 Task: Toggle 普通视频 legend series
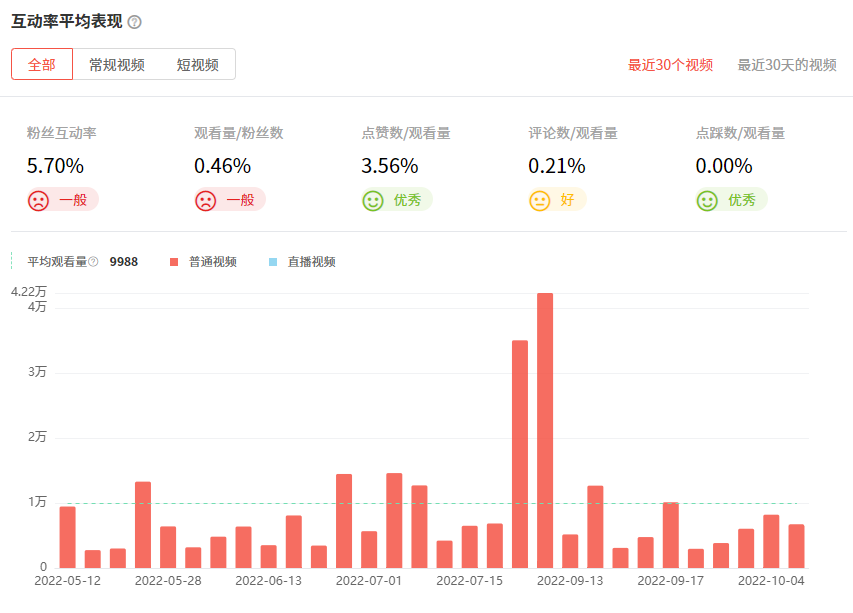(x=212, y=262)
